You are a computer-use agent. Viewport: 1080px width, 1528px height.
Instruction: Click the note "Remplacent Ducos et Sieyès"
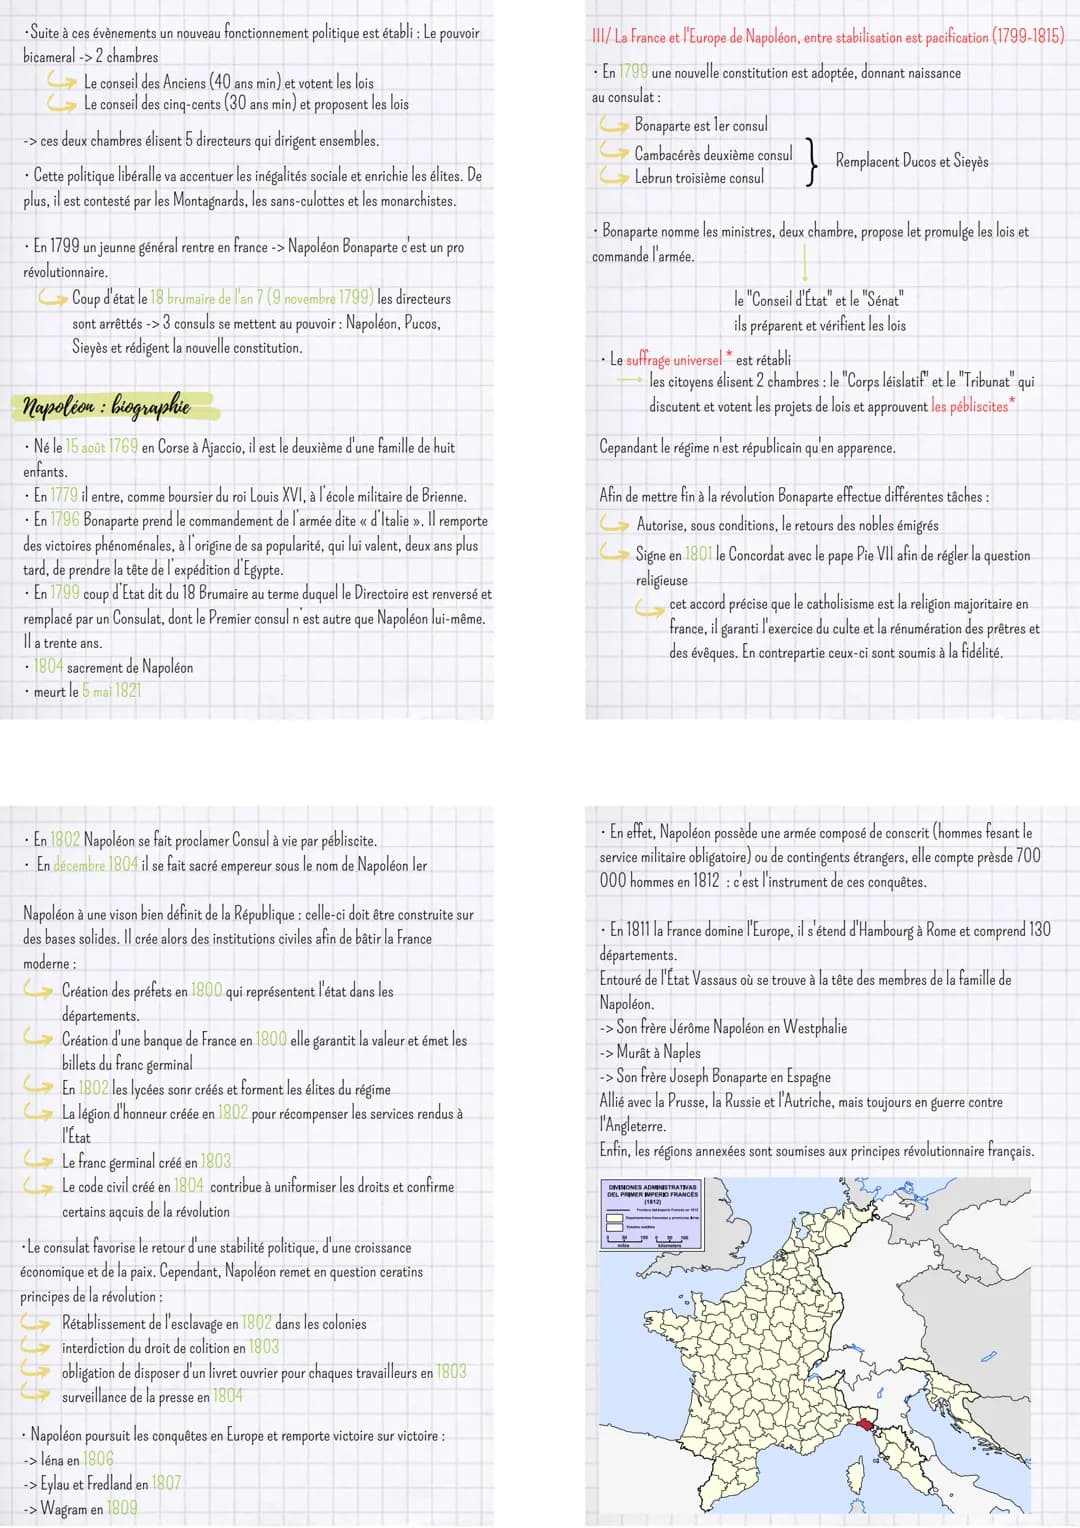[x=912, y=161]
